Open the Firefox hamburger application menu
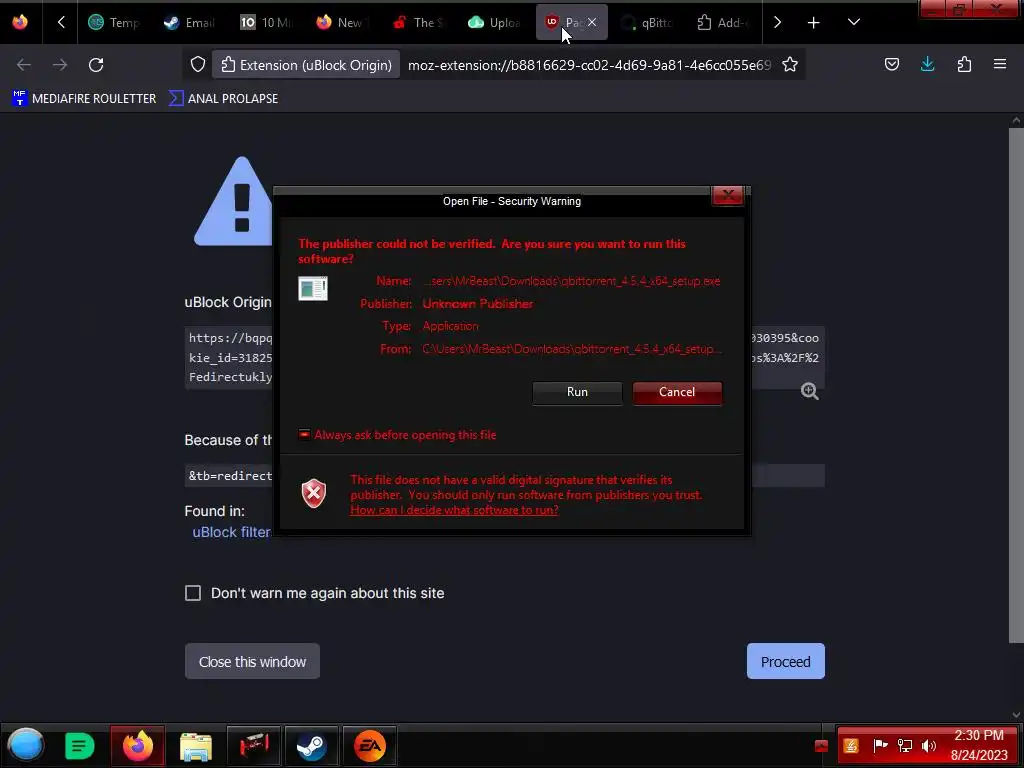Viewport: 1024px width, 768px height. 1000,64
